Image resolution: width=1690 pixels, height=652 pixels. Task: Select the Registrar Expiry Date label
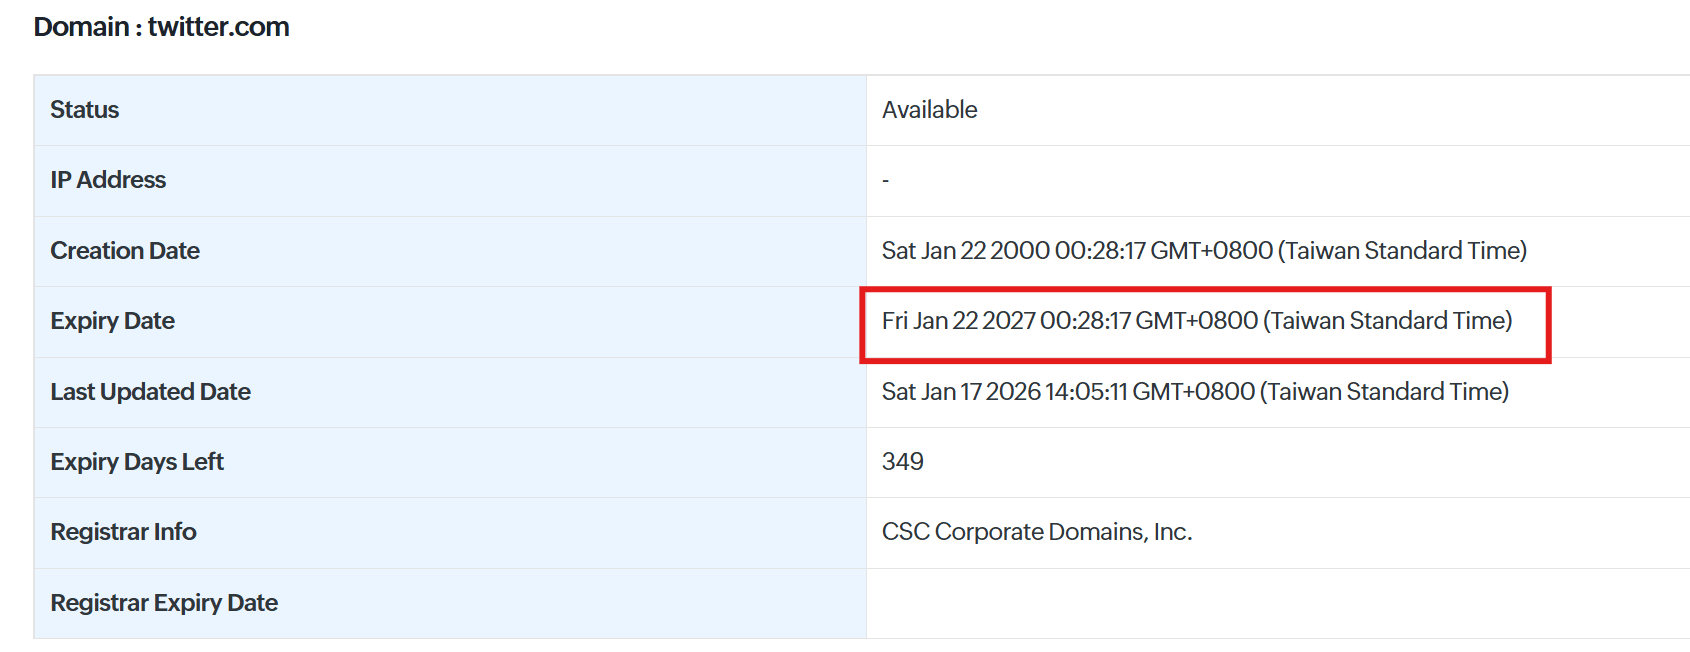click(164, 603)
